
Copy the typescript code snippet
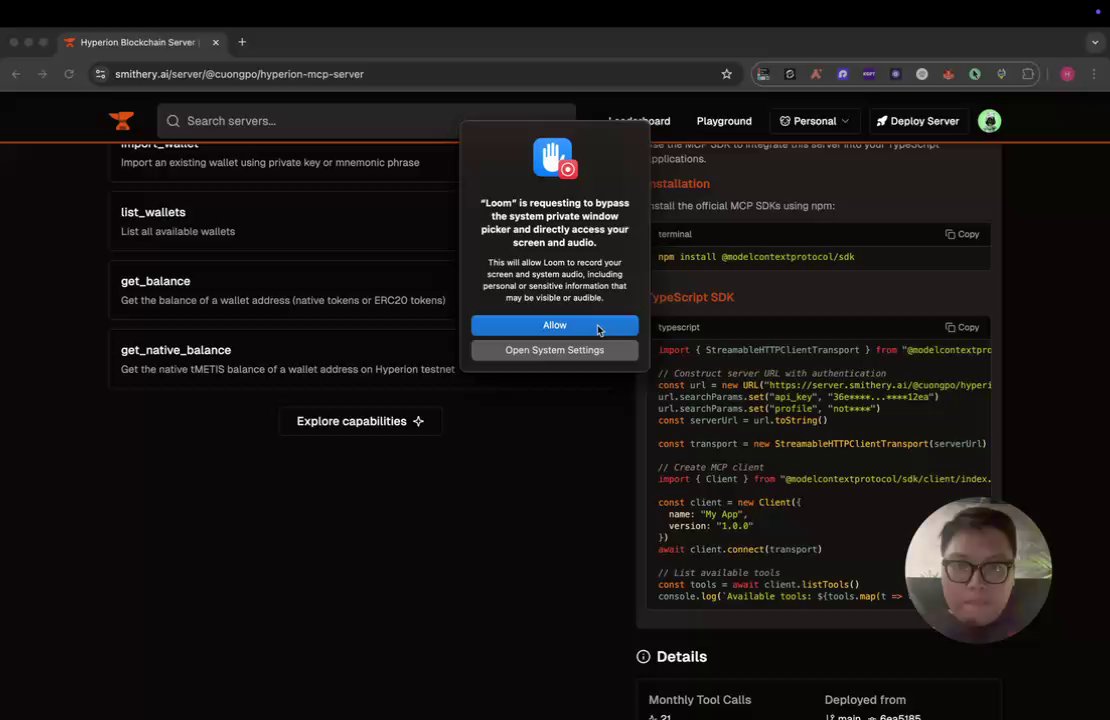pyautogui.click(x=962, y=328)
